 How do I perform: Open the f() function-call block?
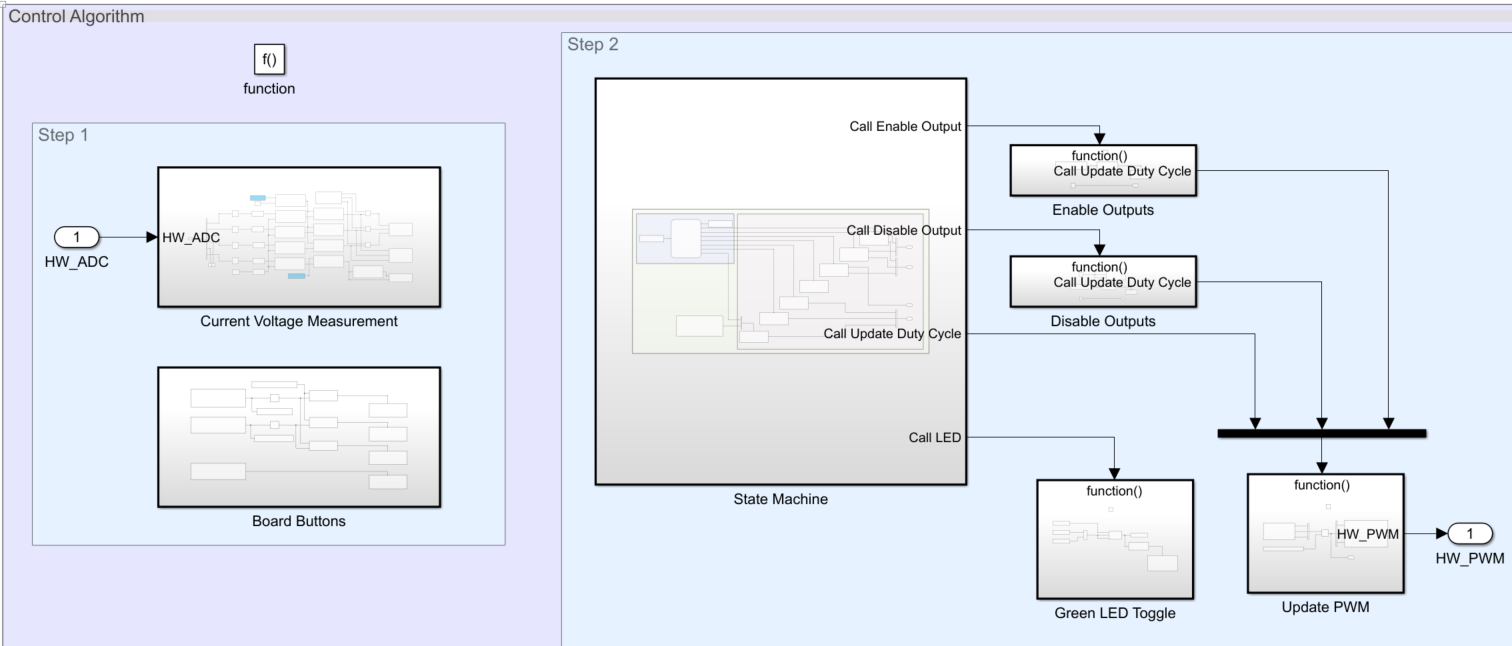pyautogui.click(x=269, y=60)
